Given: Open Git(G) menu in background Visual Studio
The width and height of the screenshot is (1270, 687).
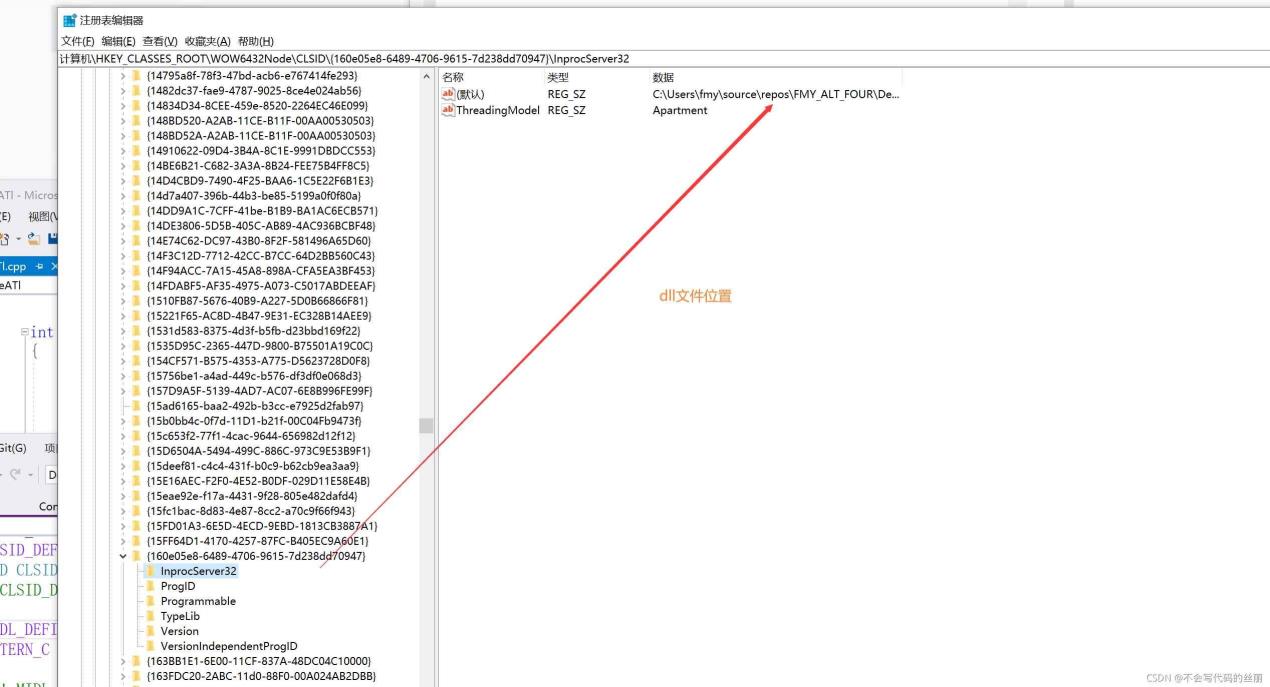Looking at the screenshot, I should pos(13,448).
